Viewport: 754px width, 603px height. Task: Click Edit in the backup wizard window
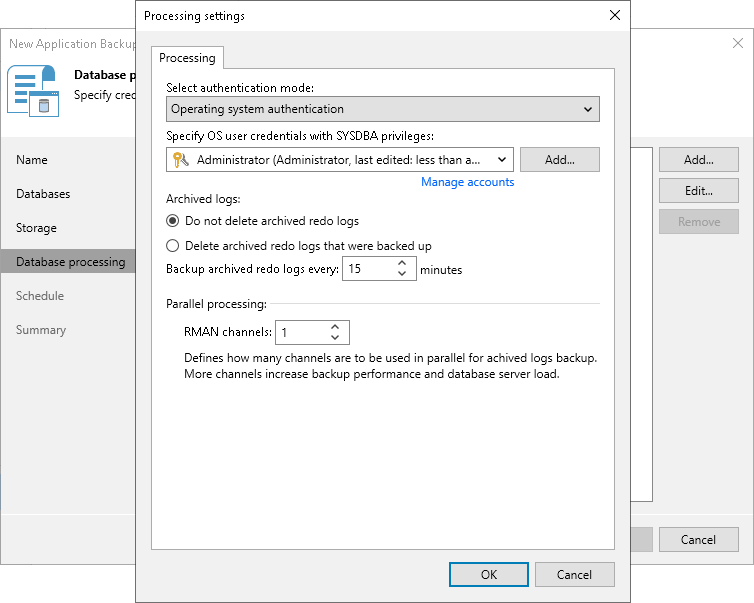click(699, 191)
